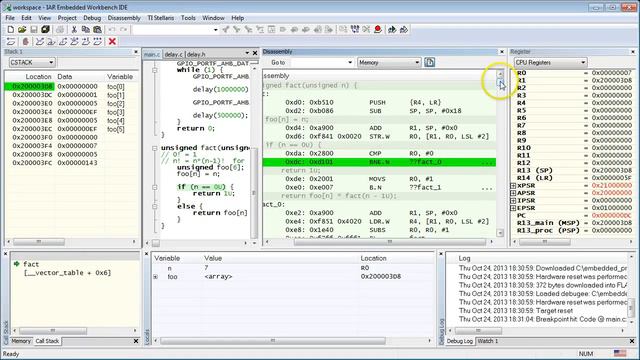Expand the XPSR register

(x=513, y=186)
